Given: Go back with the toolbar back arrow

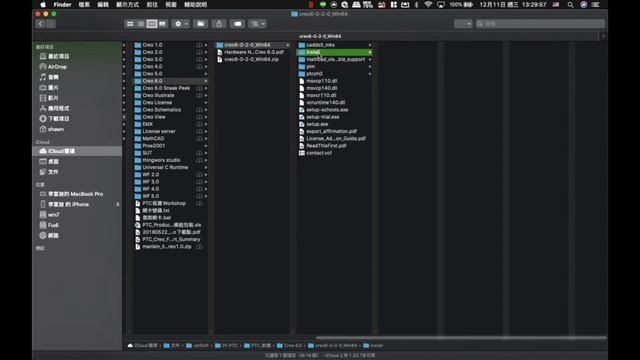Looking at the screenshot, I should [40, 24].
